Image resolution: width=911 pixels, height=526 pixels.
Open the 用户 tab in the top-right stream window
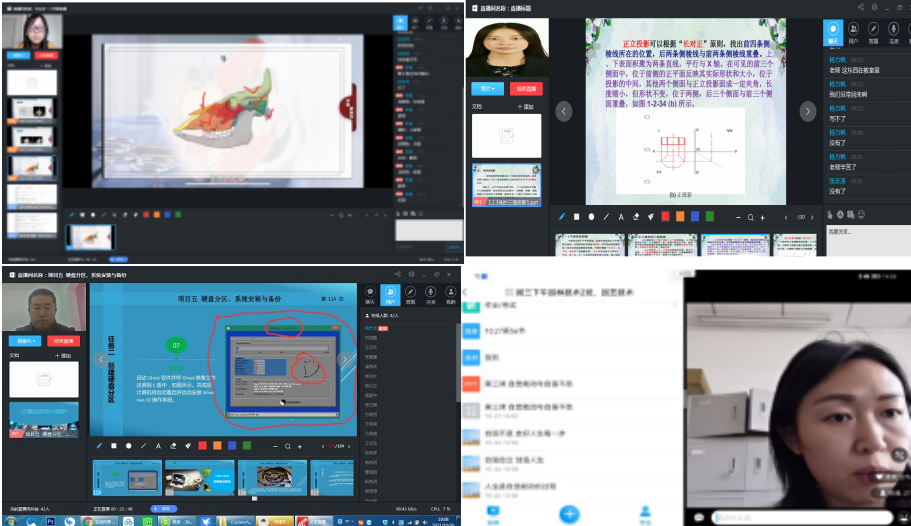853,32
